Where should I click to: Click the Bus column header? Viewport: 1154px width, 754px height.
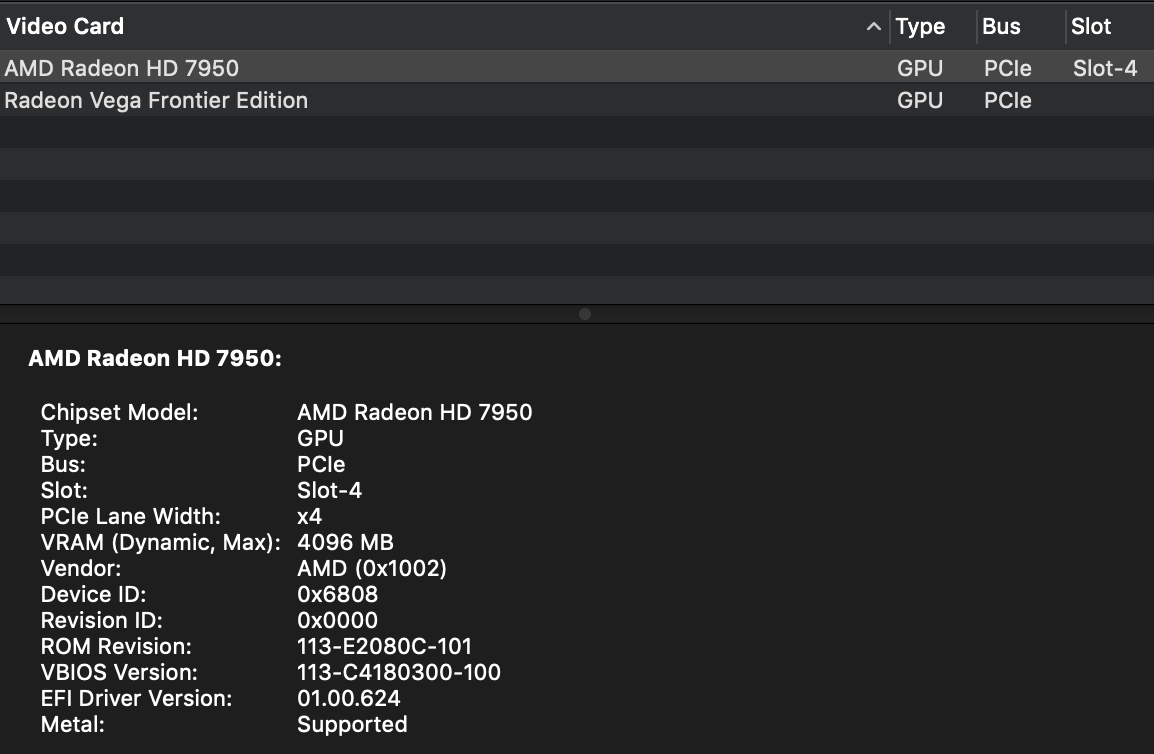tap(1001, 27)
